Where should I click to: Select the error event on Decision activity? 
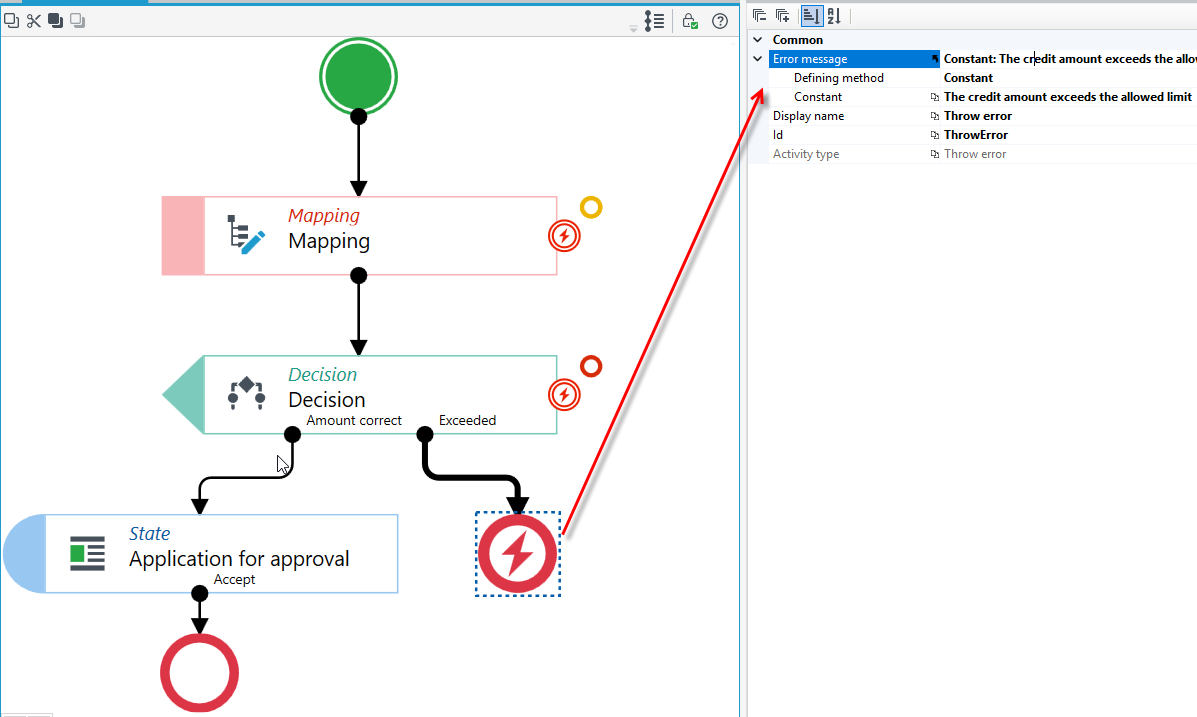tap(564, 395)
